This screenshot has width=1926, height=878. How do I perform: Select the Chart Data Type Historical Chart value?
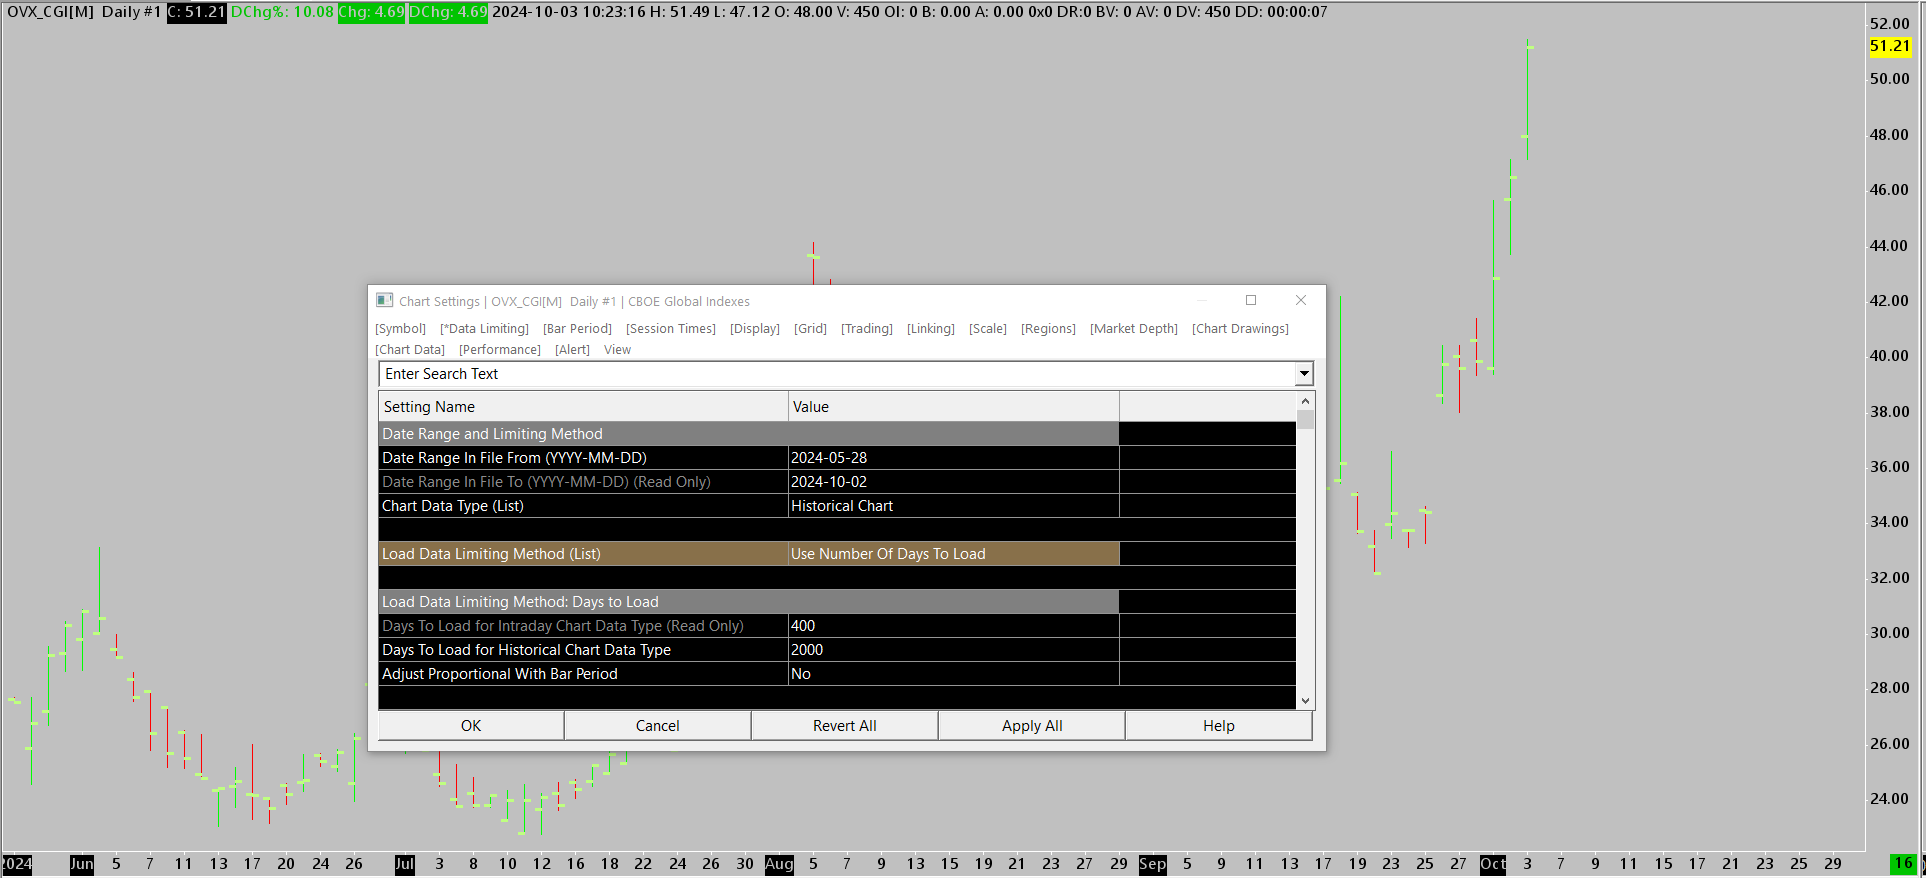pos(954,506)
